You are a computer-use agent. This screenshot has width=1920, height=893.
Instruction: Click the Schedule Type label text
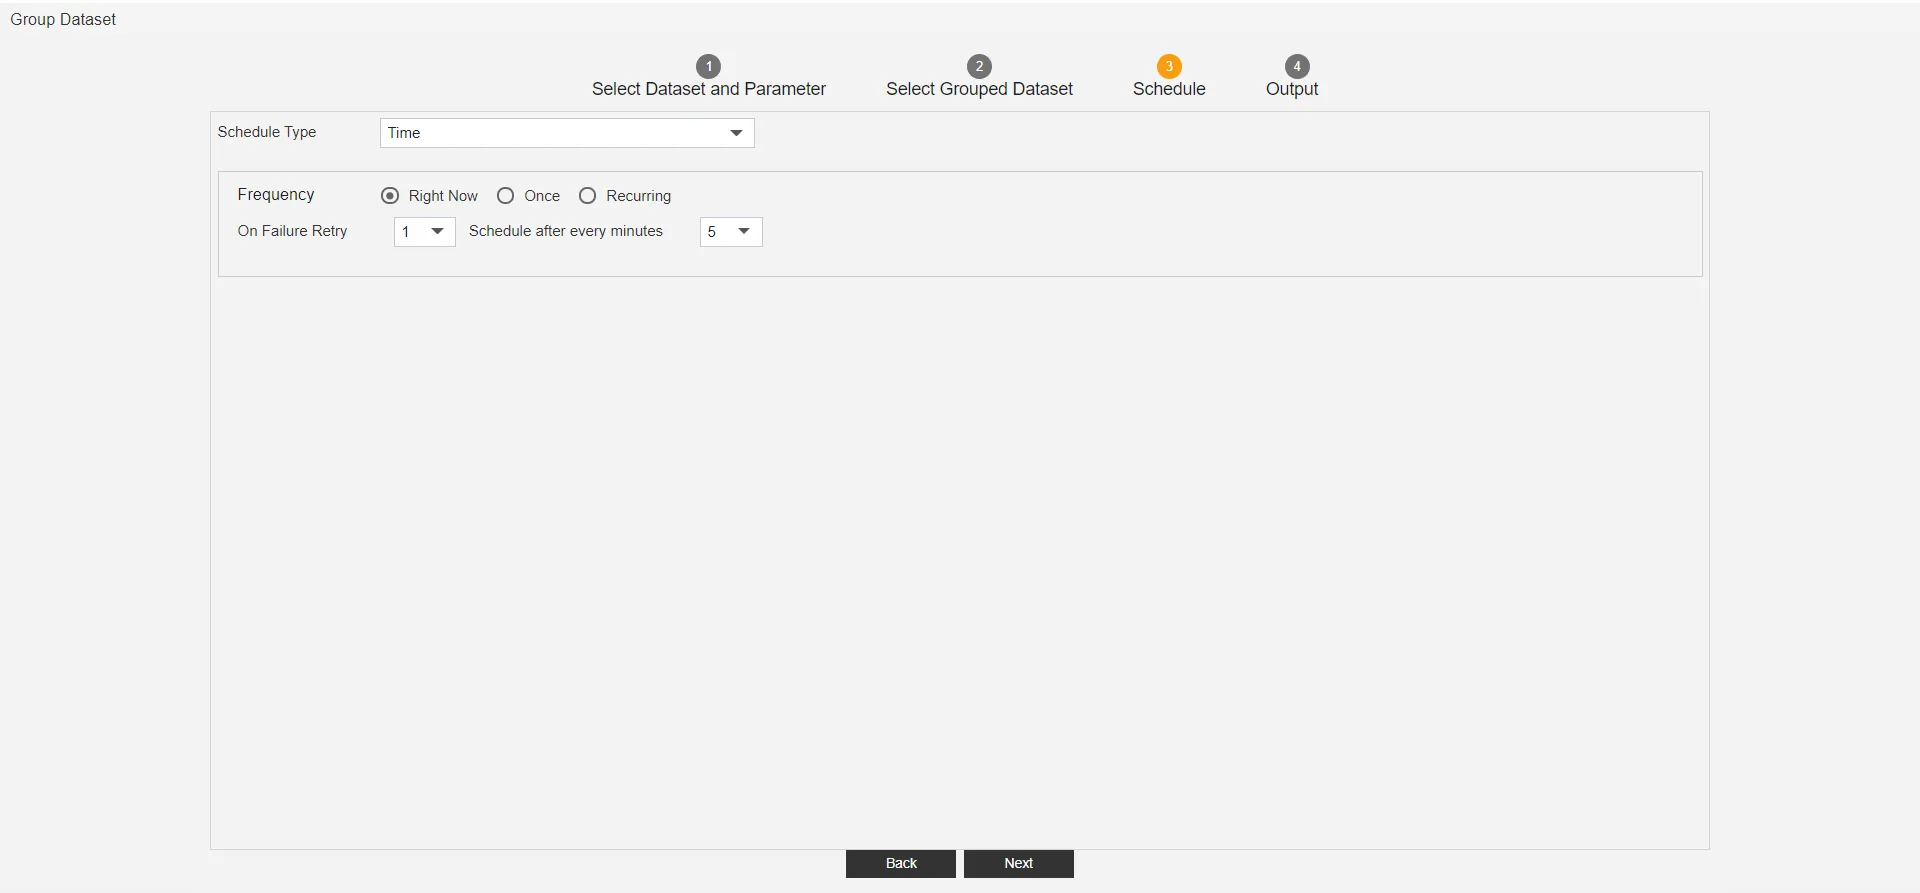[267, 132]
